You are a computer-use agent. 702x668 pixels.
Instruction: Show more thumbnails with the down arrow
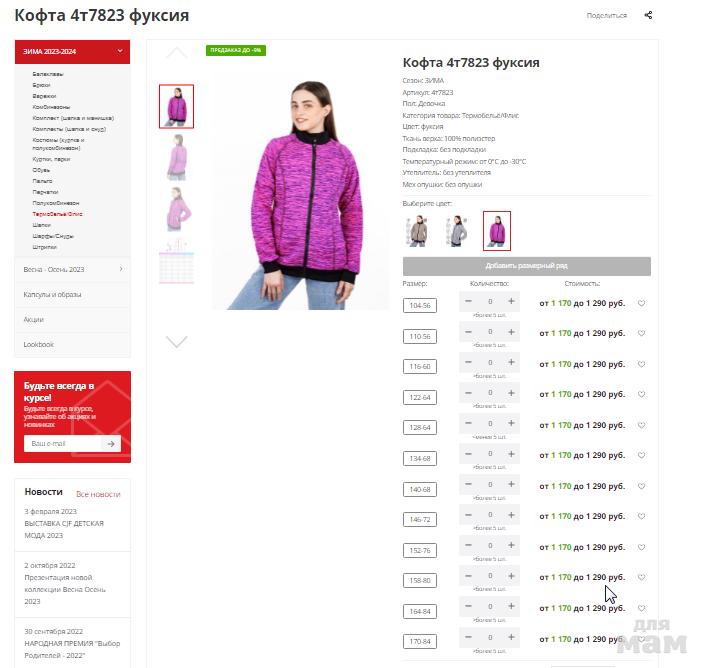pos(176,342)
